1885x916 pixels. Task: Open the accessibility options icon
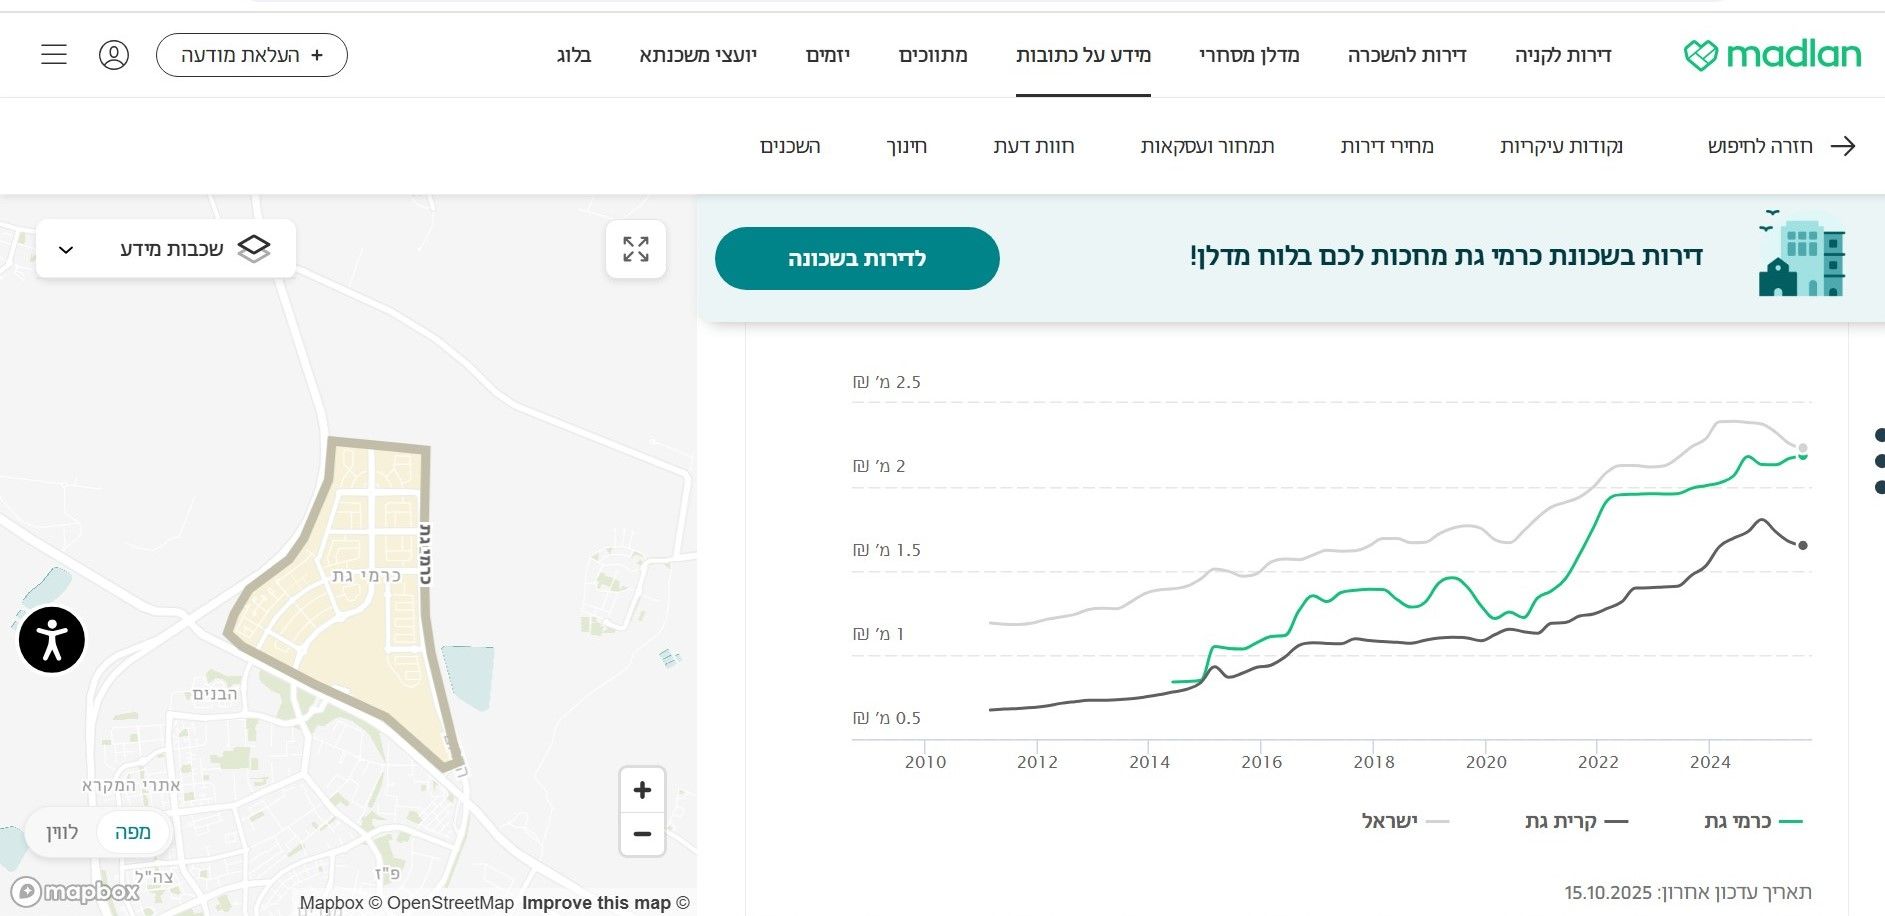(52, 640)
